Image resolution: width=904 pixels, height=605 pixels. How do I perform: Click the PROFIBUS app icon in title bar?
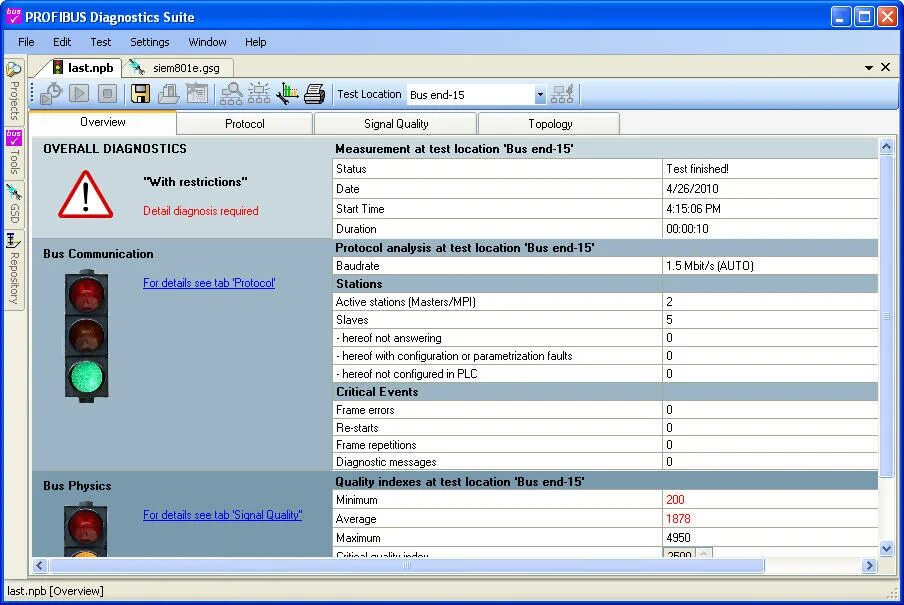pyautogui.click(x=13, y=16)
